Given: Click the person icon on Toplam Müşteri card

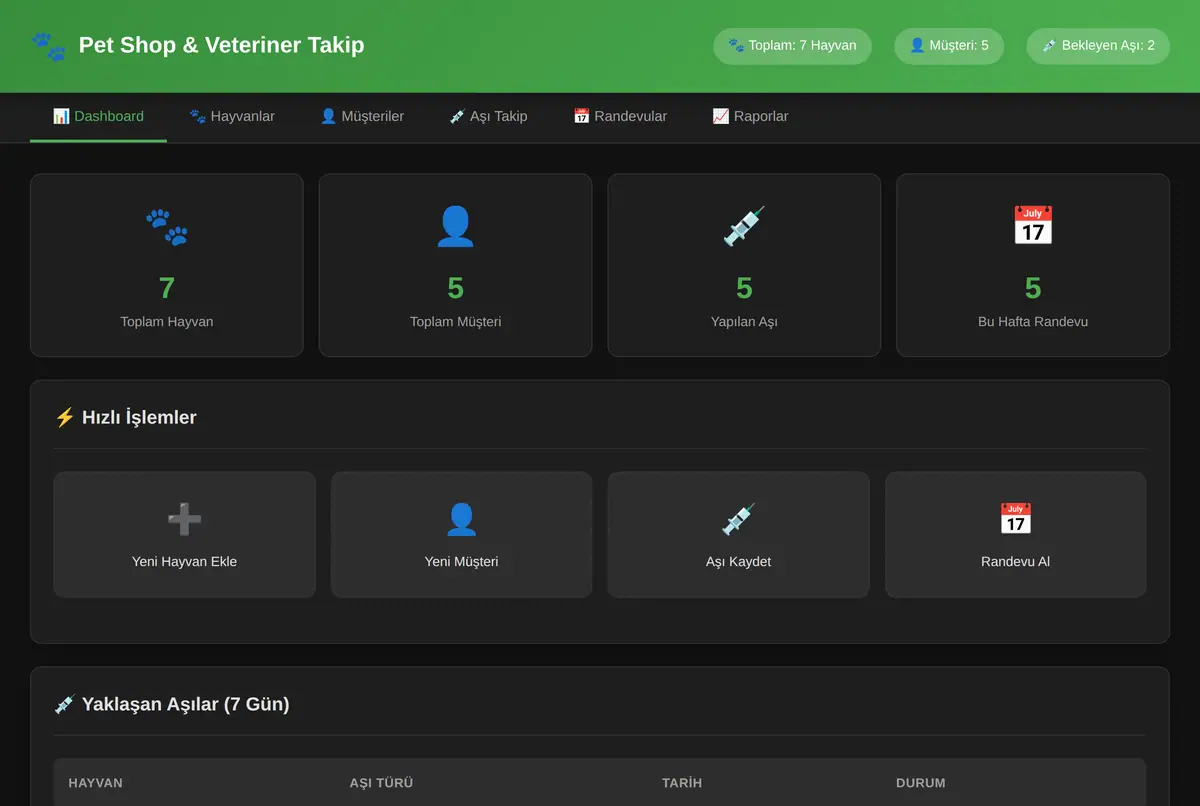Looking at the screenshot, I should (x=455, y=227).
